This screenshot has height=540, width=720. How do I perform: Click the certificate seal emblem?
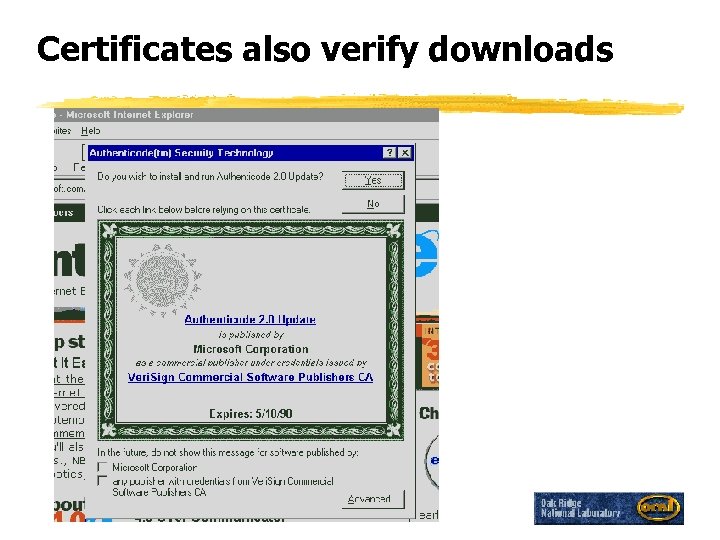tap(162, 281)
